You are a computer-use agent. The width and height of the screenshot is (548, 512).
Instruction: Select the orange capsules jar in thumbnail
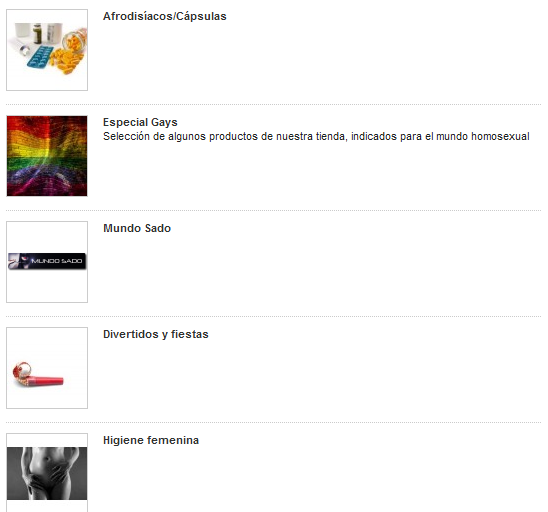click(x=74, y=40)
